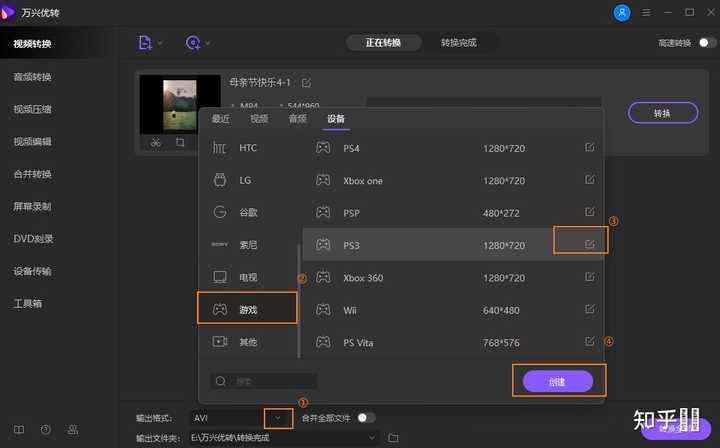This screenshot has width=720, height=448.
Task: Edit Xbox one preset settings icon
Action: 590,179
